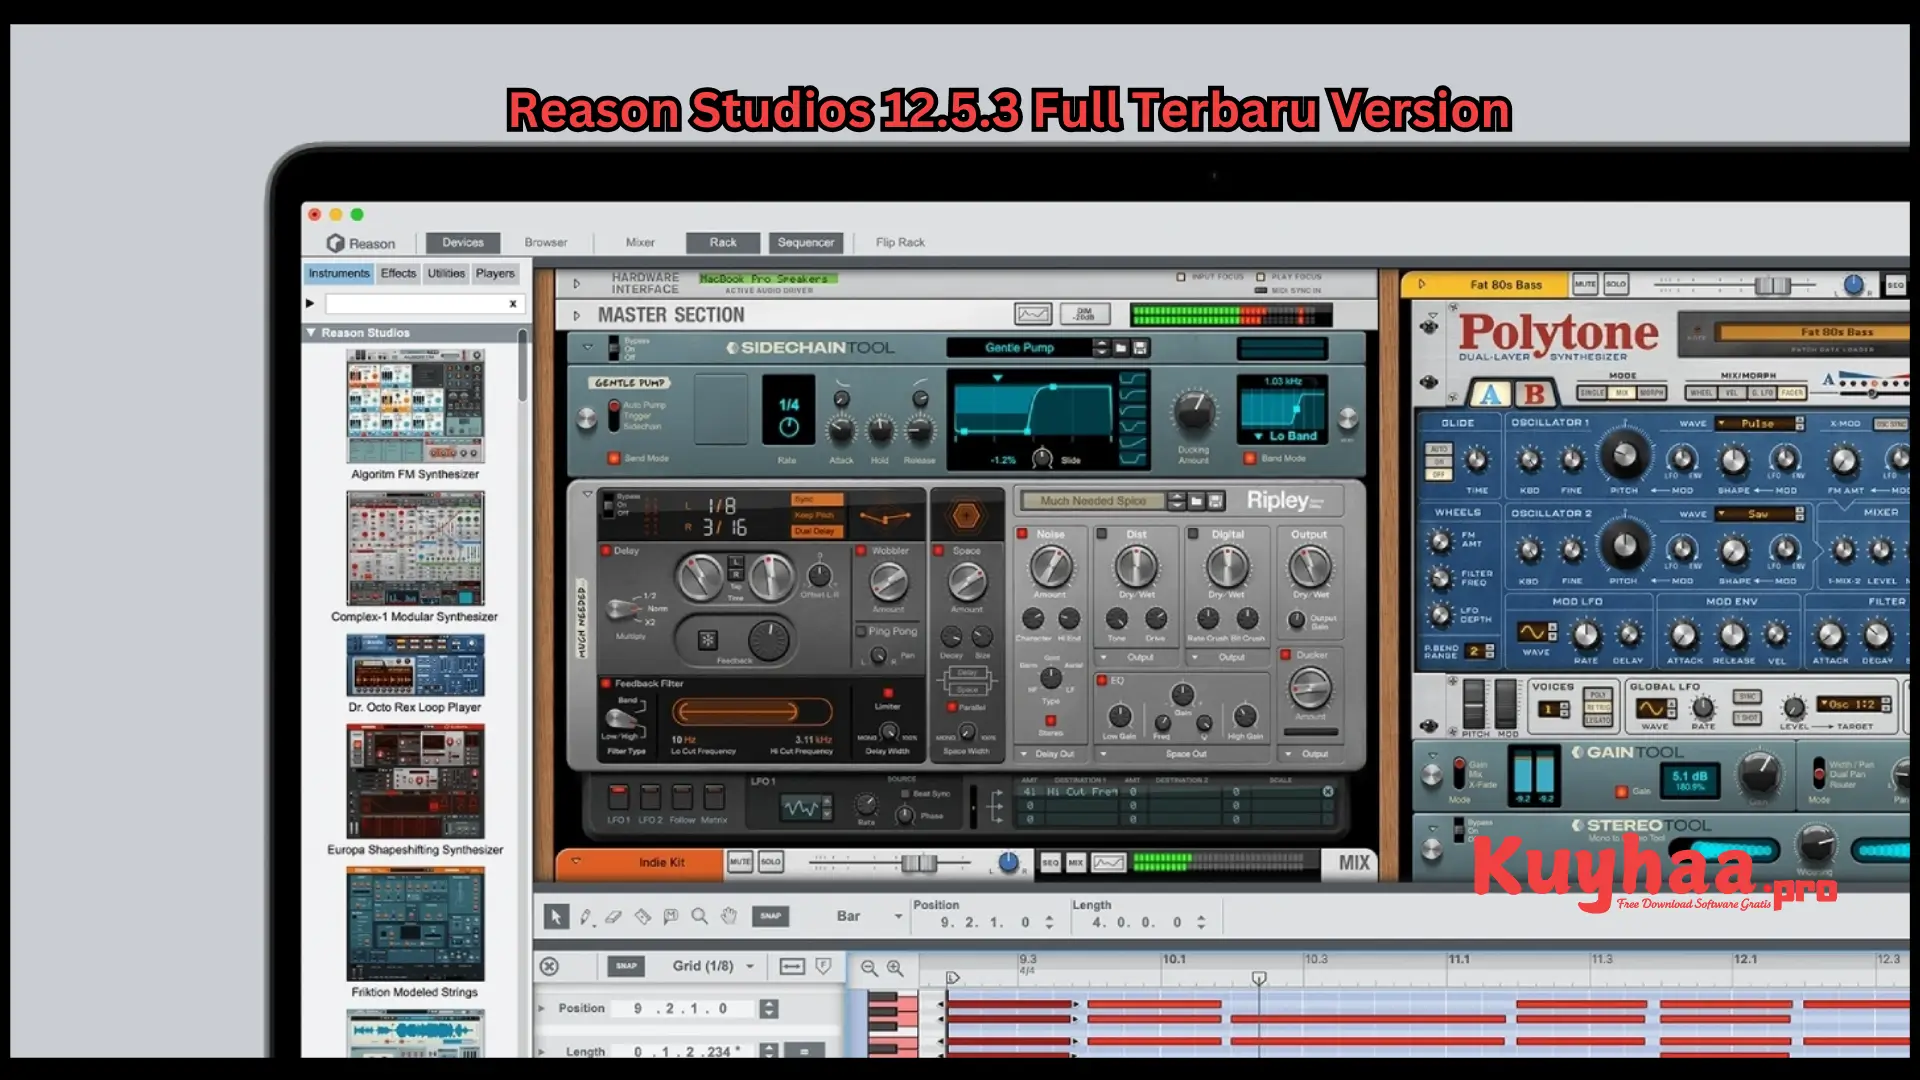Open the Bar value dropdown

[869, 916]
